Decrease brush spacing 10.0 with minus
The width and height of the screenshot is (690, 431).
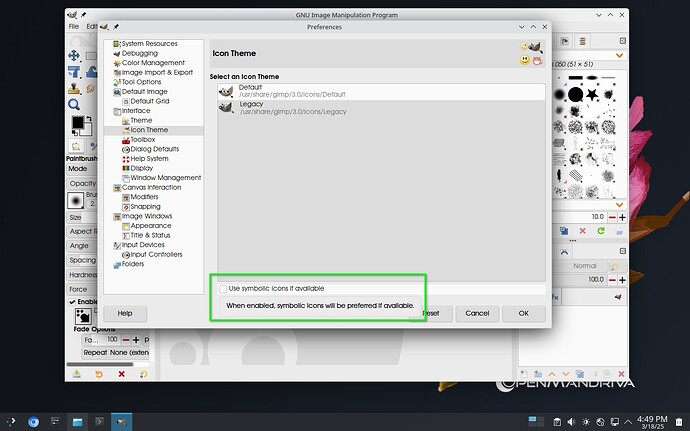612,217
